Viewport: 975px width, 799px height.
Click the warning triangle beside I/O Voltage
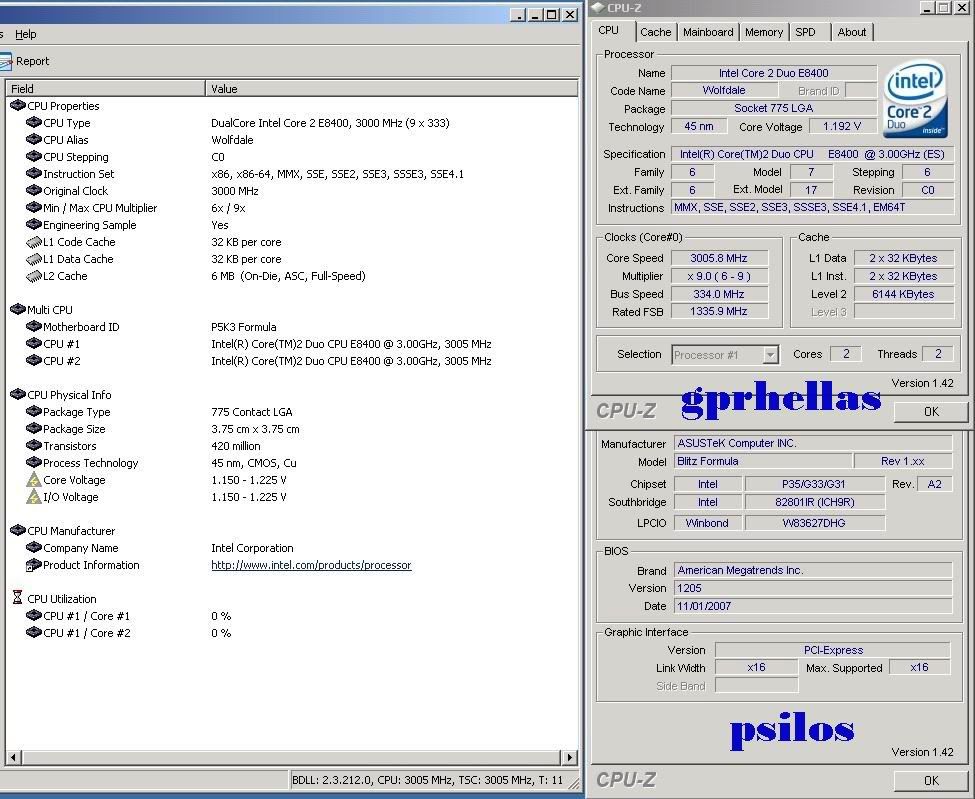click(32, 497)
